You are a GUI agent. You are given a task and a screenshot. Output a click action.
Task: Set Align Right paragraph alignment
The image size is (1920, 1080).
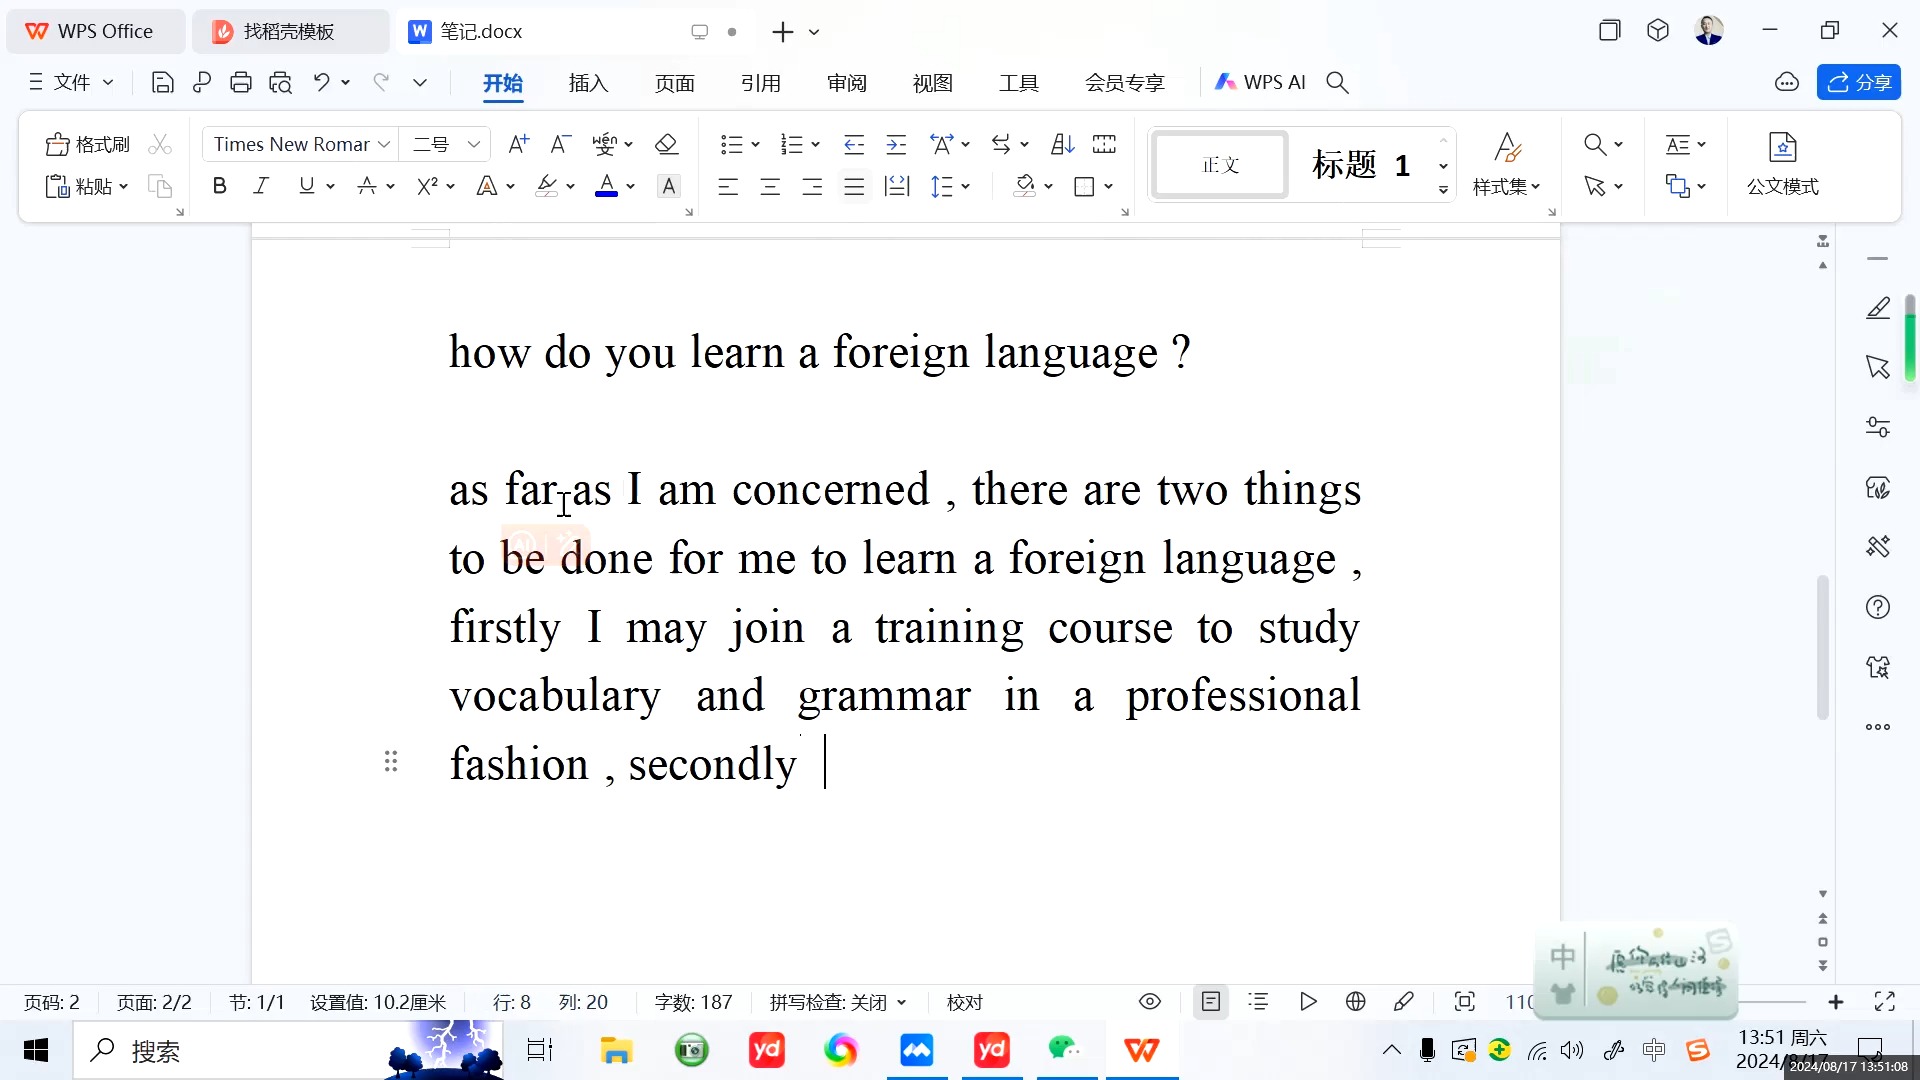[x=812, y=187]
